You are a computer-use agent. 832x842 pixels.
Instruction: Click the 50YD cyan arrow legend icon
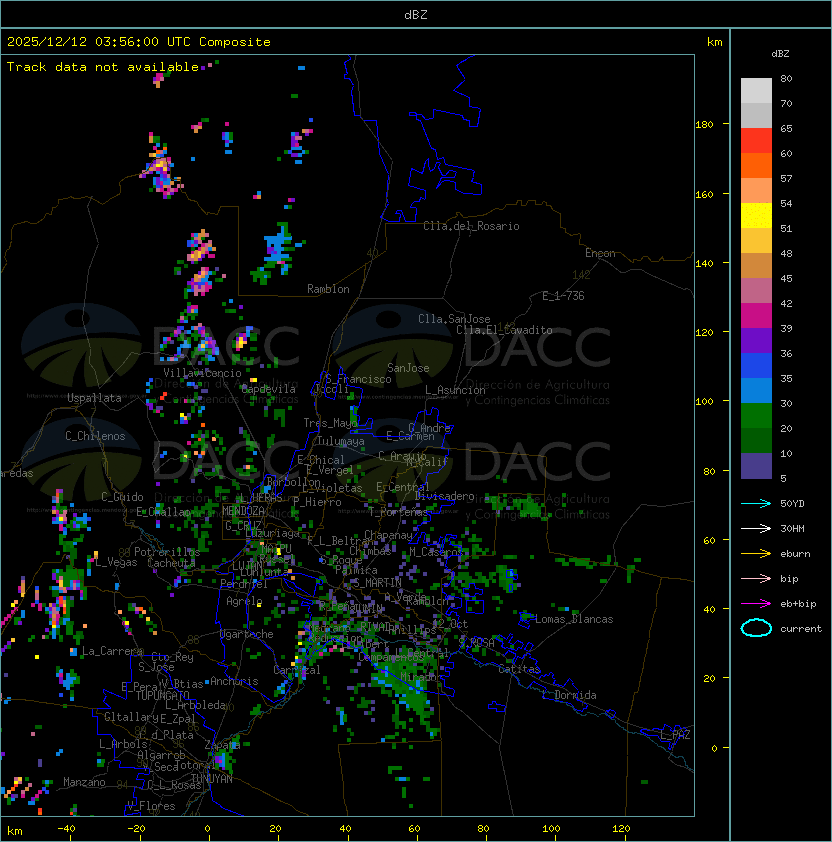pyautogui.click(x=756, y=503)
